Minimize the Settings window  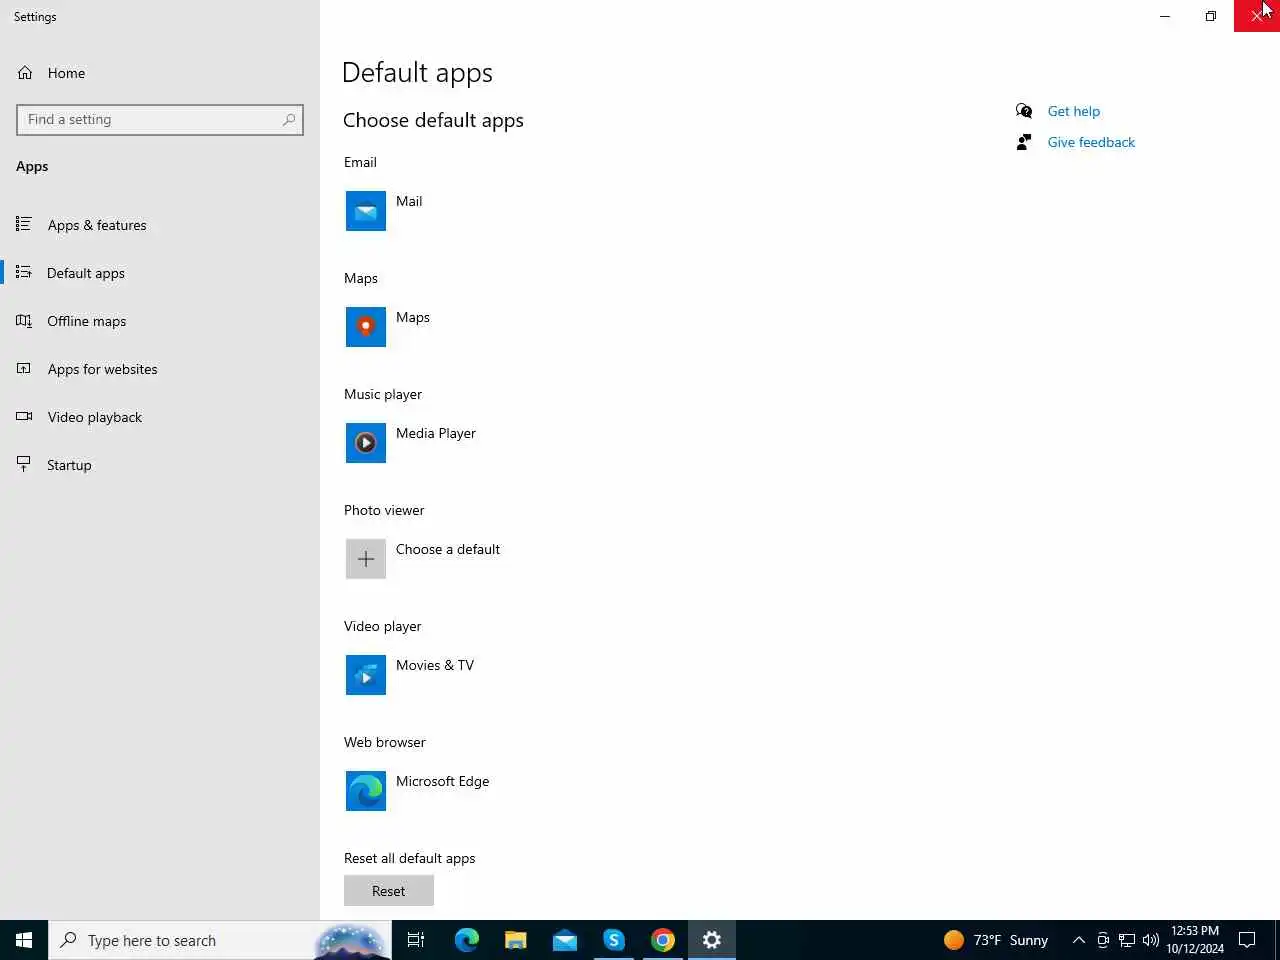[1165, 16]
